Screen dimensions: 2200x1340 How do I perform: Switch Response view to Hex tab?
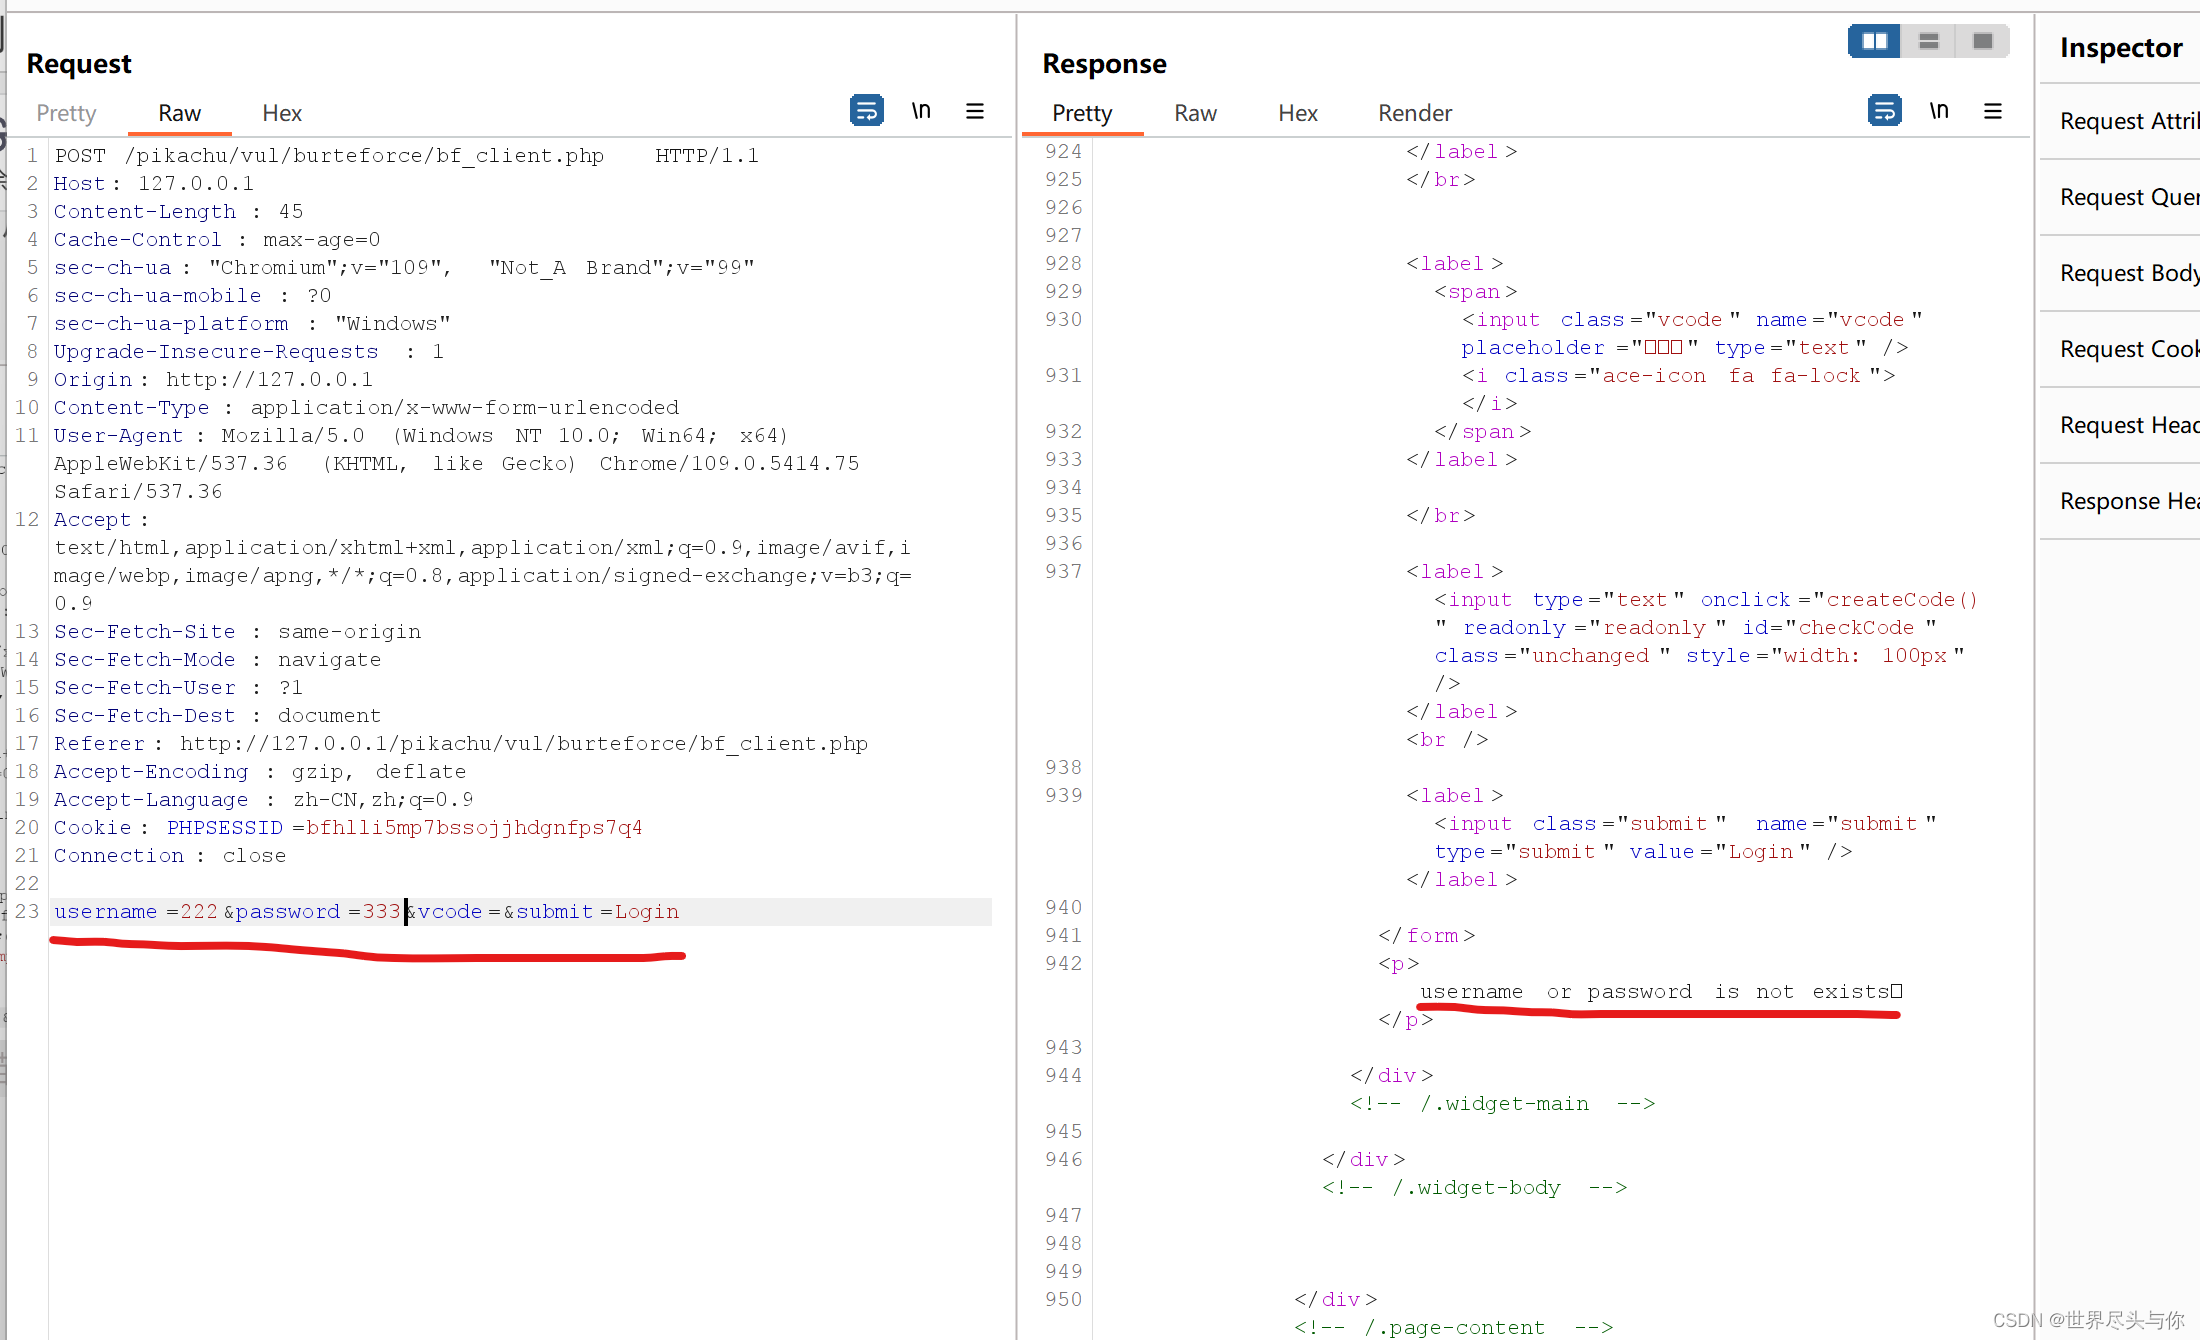(x=1298, y=113)
